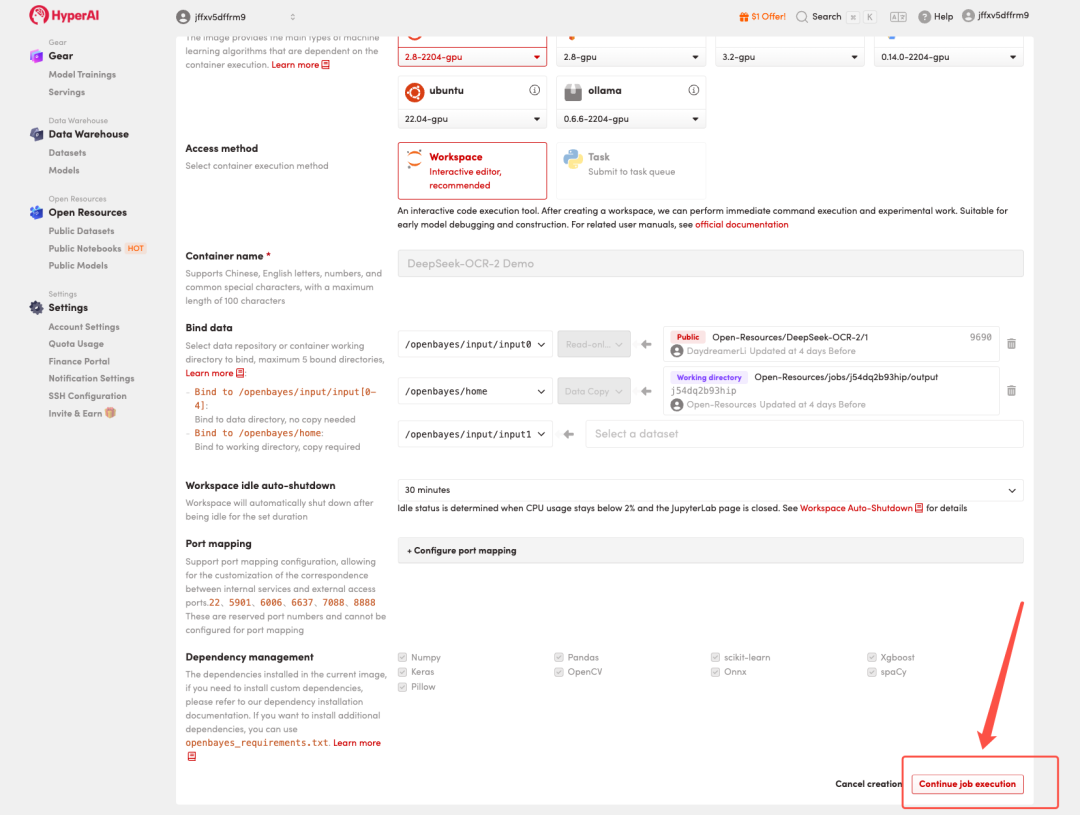1080x815 pixels.
Task: Select the Workspace access method
Action: coord(472,171)
